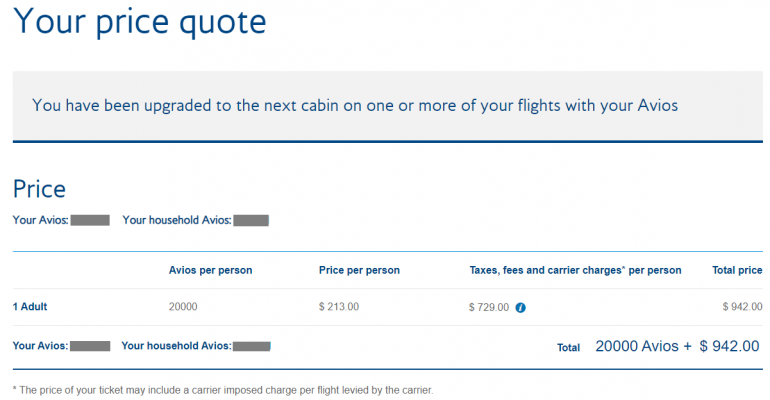
Task: Select the "Taxes, fees and carrier charges" header
Action: pyautogui.click(x=575, y=270)
